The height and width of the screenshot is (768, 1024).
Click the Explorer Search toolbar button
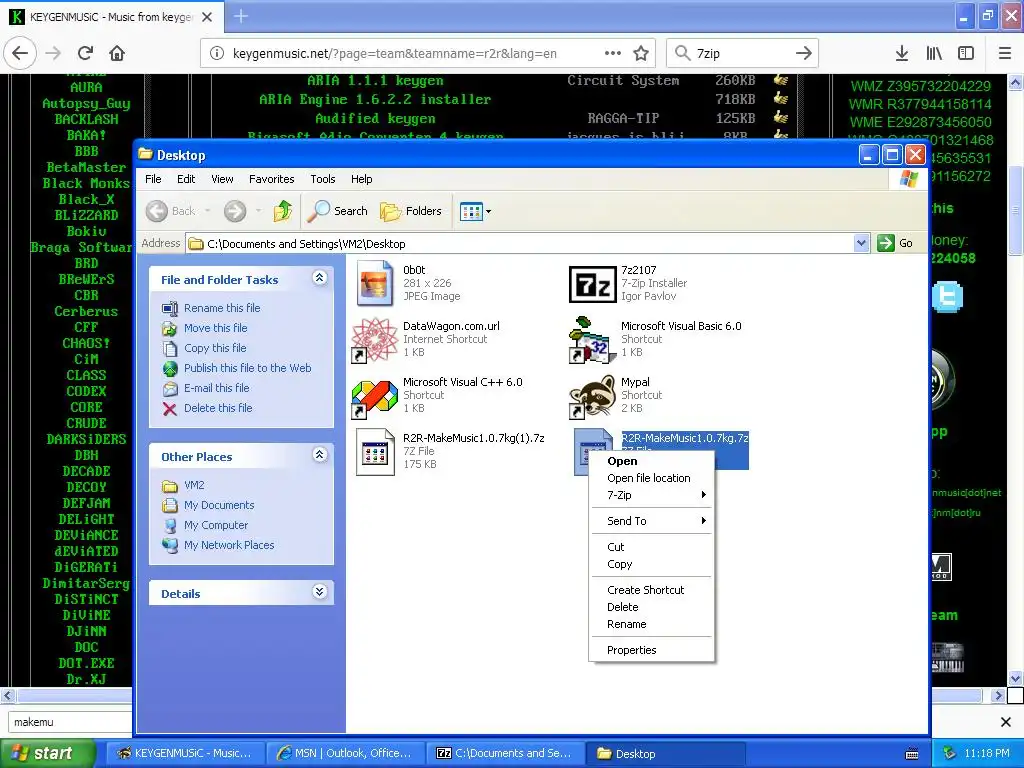(338, 211)
